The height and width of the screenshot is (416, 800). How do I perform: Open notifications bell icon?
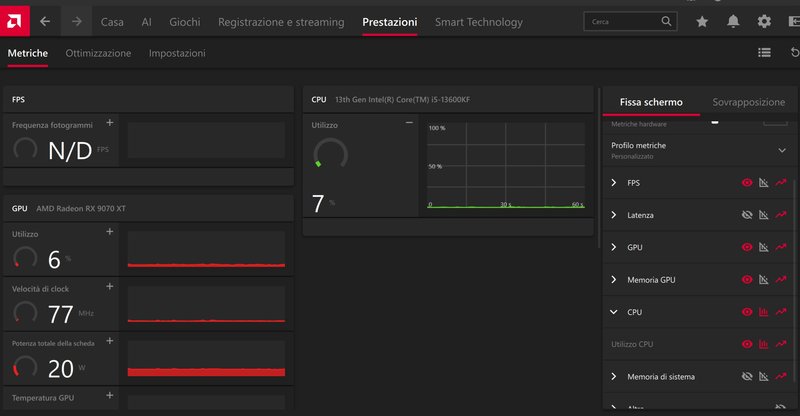click(x=733, y=21)
